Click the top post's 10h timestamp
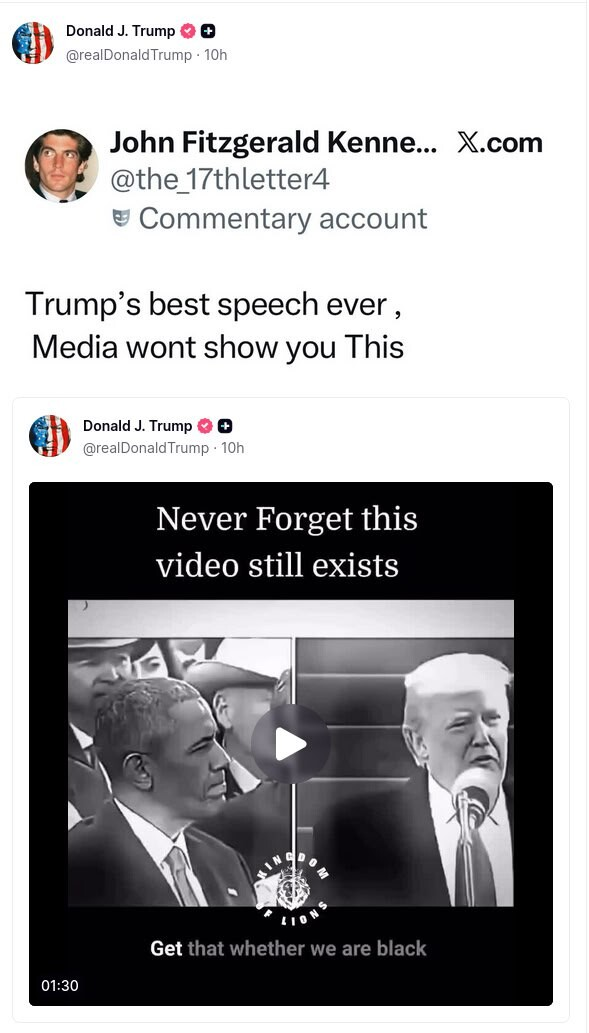Image resolution: width=589 pixels, height=1033 pixels. click(x=215, y=55)
